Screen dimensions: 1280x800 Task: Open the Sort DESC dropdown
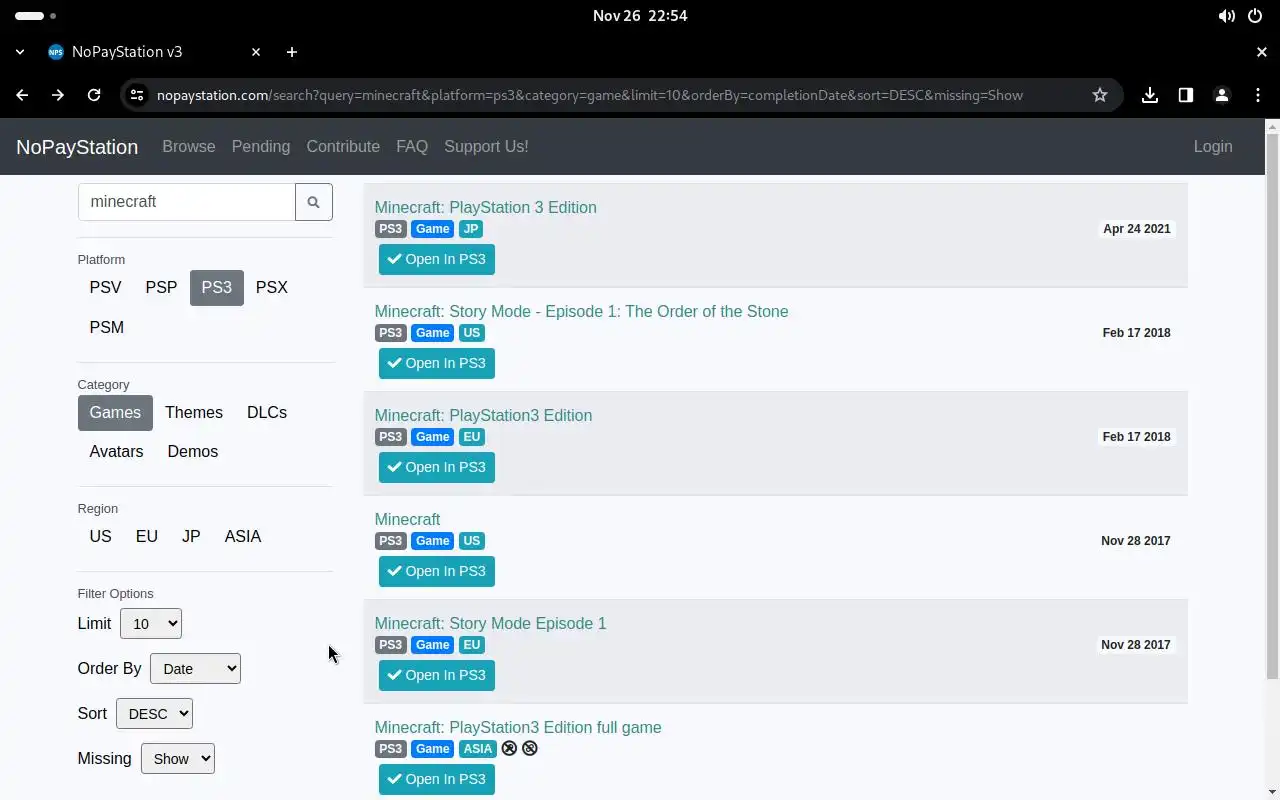coord(154,714)
